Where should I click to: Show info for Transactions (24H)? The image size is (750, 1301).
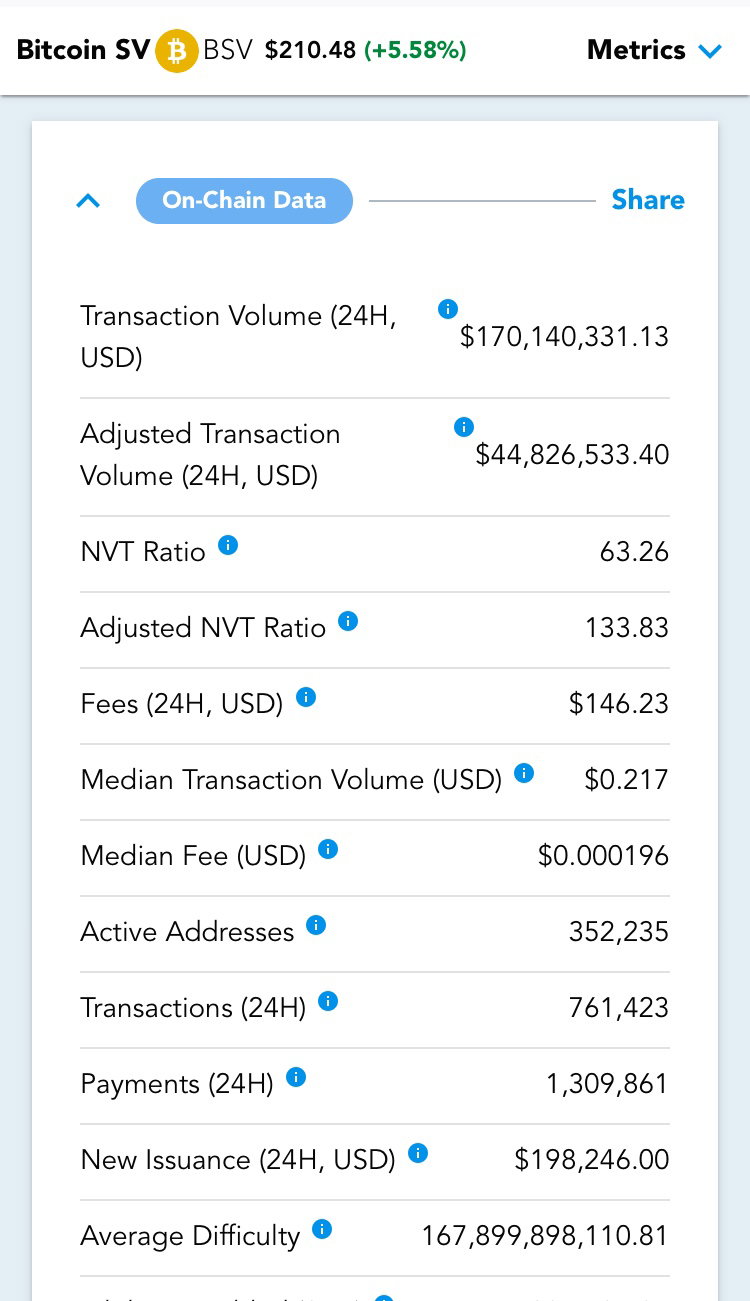[328, 1001]
